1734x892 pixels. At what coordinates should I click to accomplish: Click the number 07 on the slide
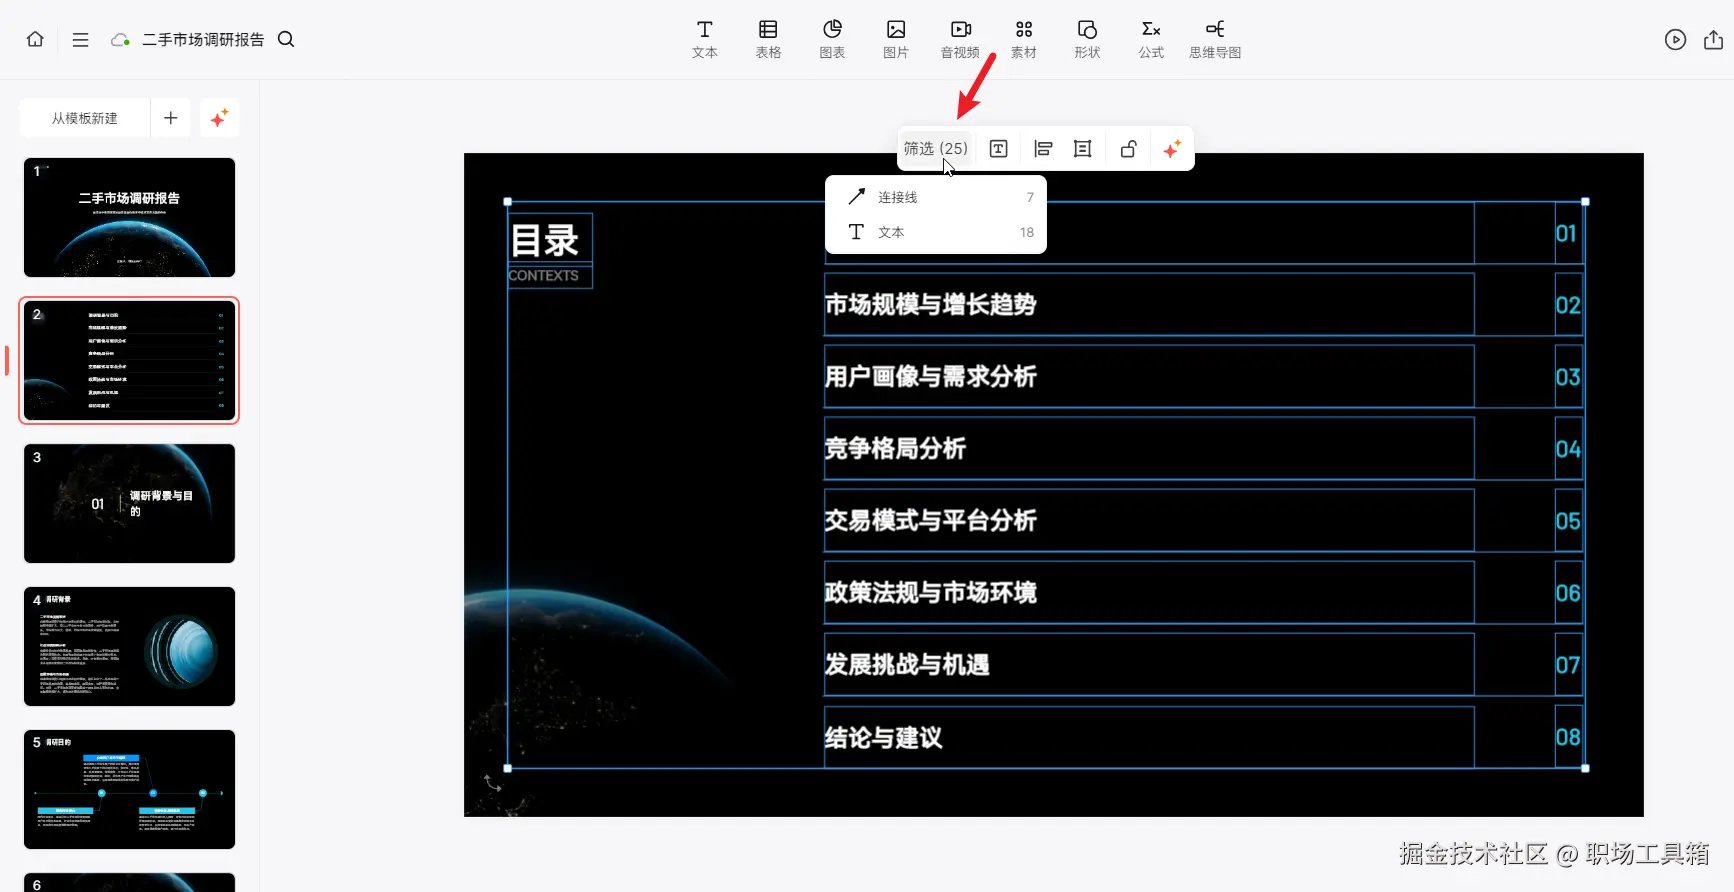[x=1568, y=666]
